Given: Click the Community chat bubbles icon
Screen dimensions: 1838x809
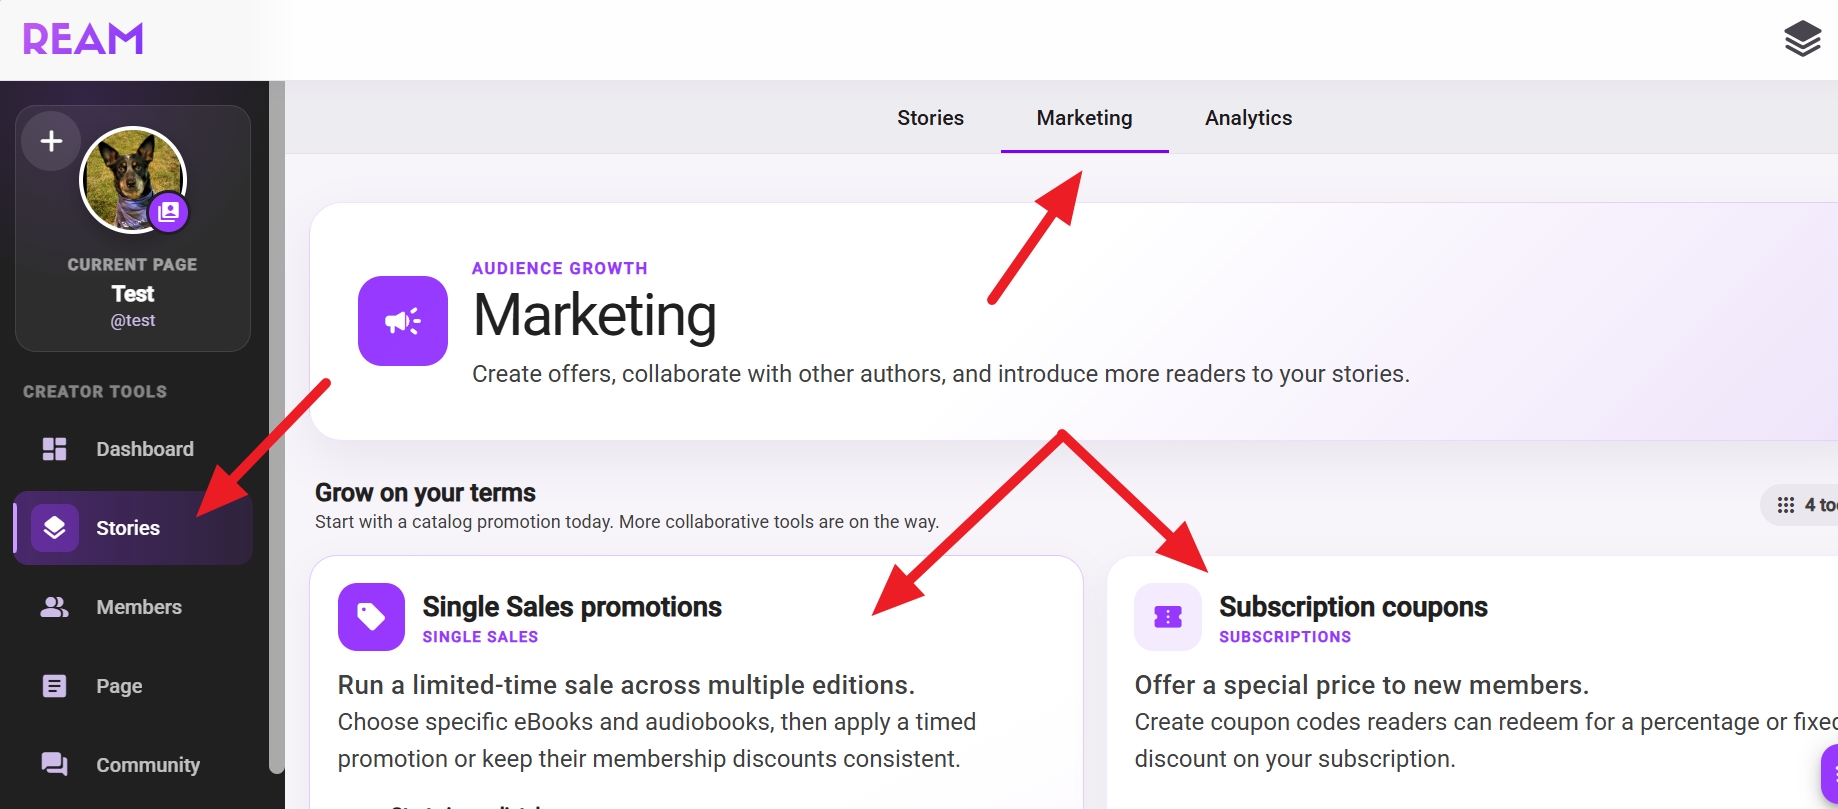Looking at the screenshot, I should pyautogui.click(x=55, y=765).
